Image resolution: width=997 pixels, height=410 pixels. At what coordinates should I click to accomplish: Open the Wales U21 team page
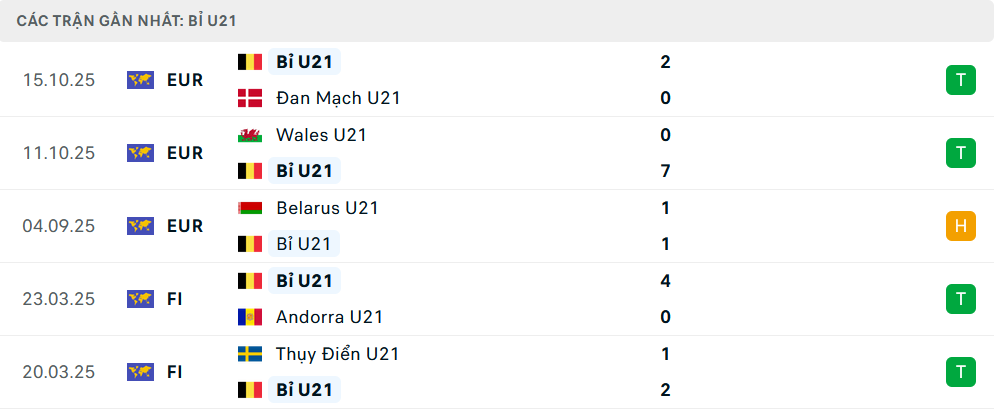click(319, 135)
